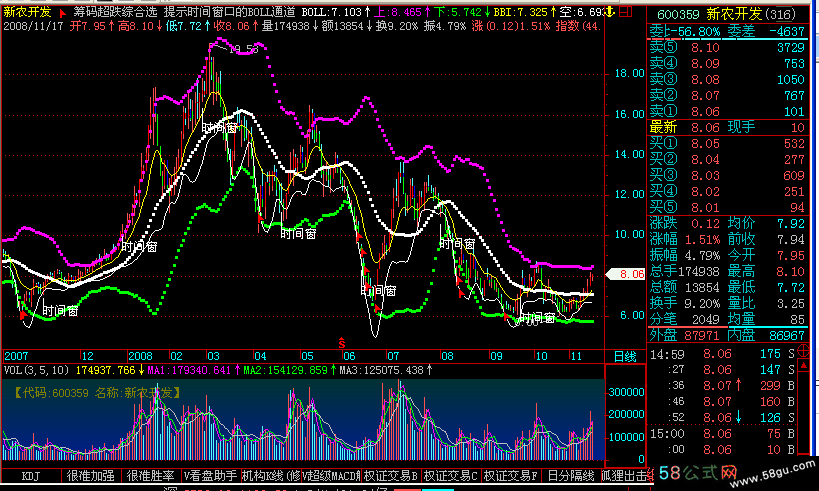Image resolution: width=819 pixels, height=491 pixels.
Task: Click the 600359 新农开发 stock title
Action: pos(727,14)
